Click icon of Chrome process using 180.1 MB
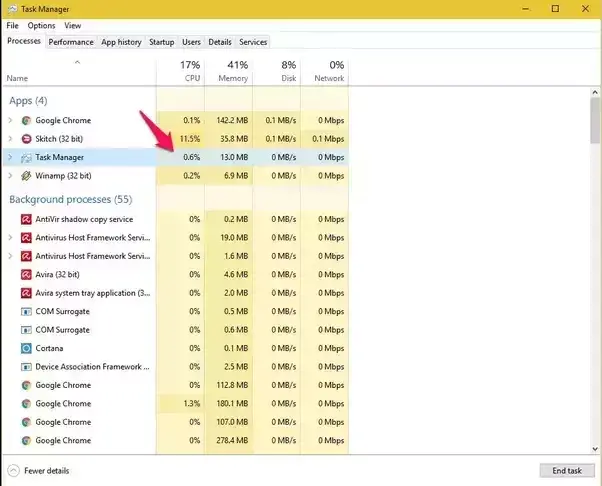This screenshot has width=602, height=486. [x=26, y=403]
